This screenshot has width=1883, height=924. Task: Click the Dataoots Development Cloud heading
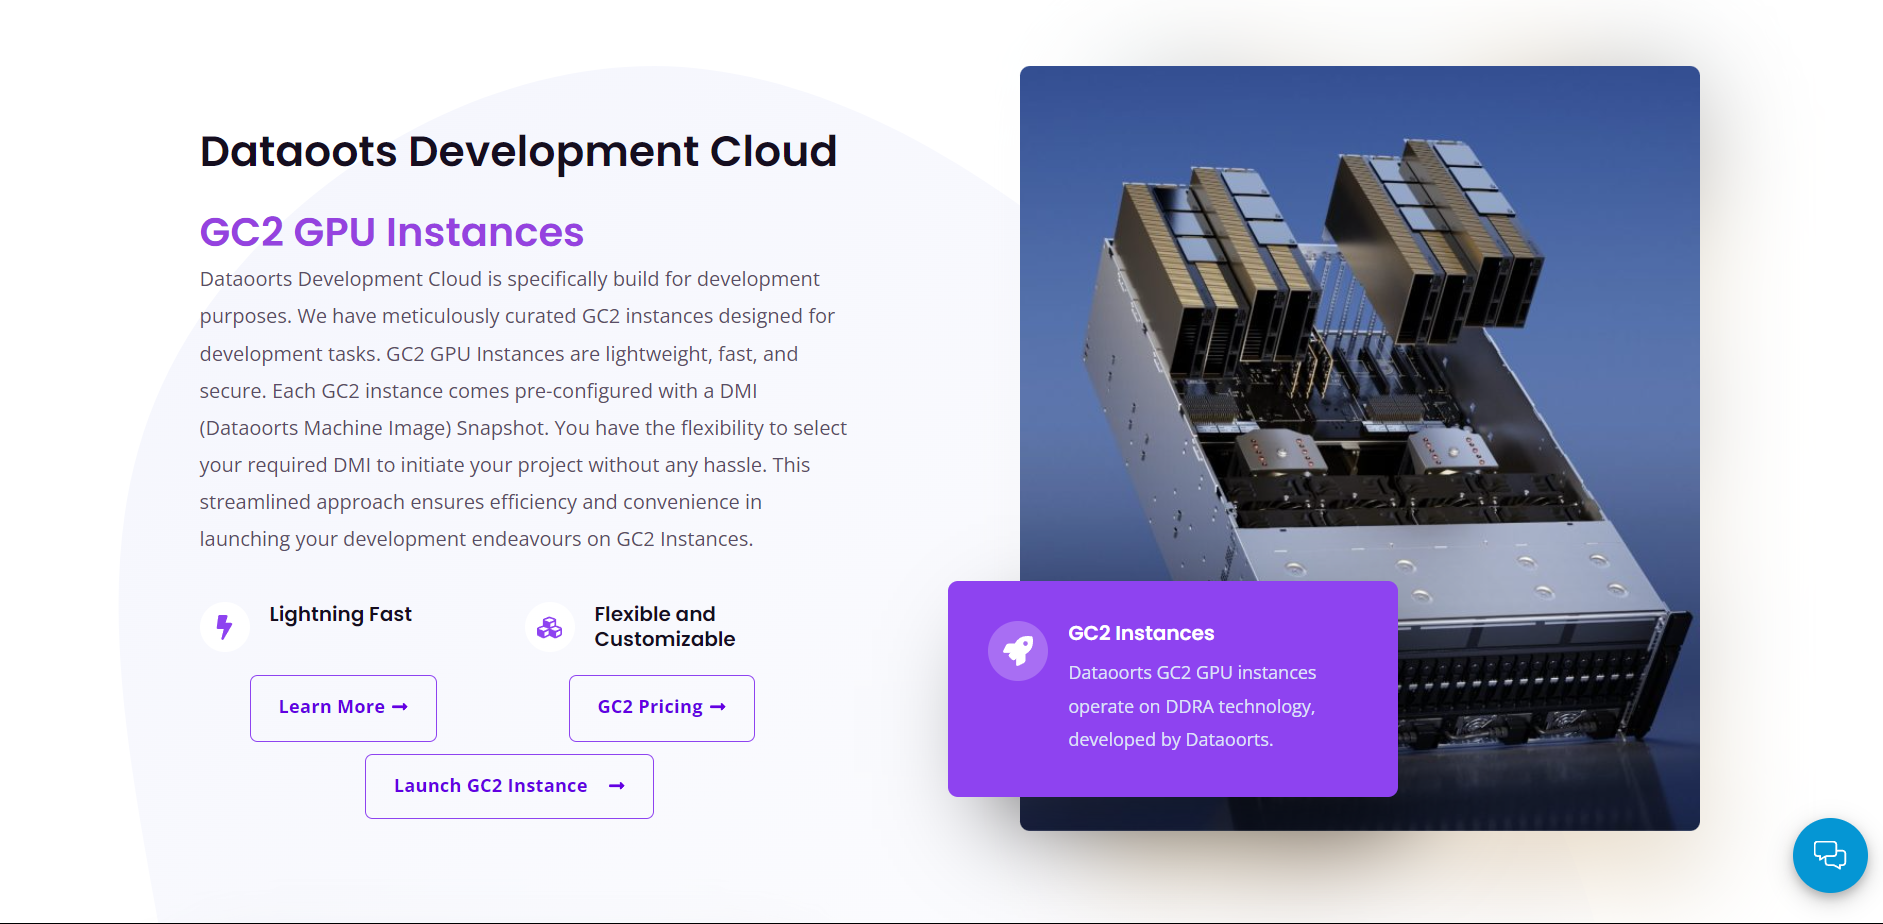tap(518, 151)
